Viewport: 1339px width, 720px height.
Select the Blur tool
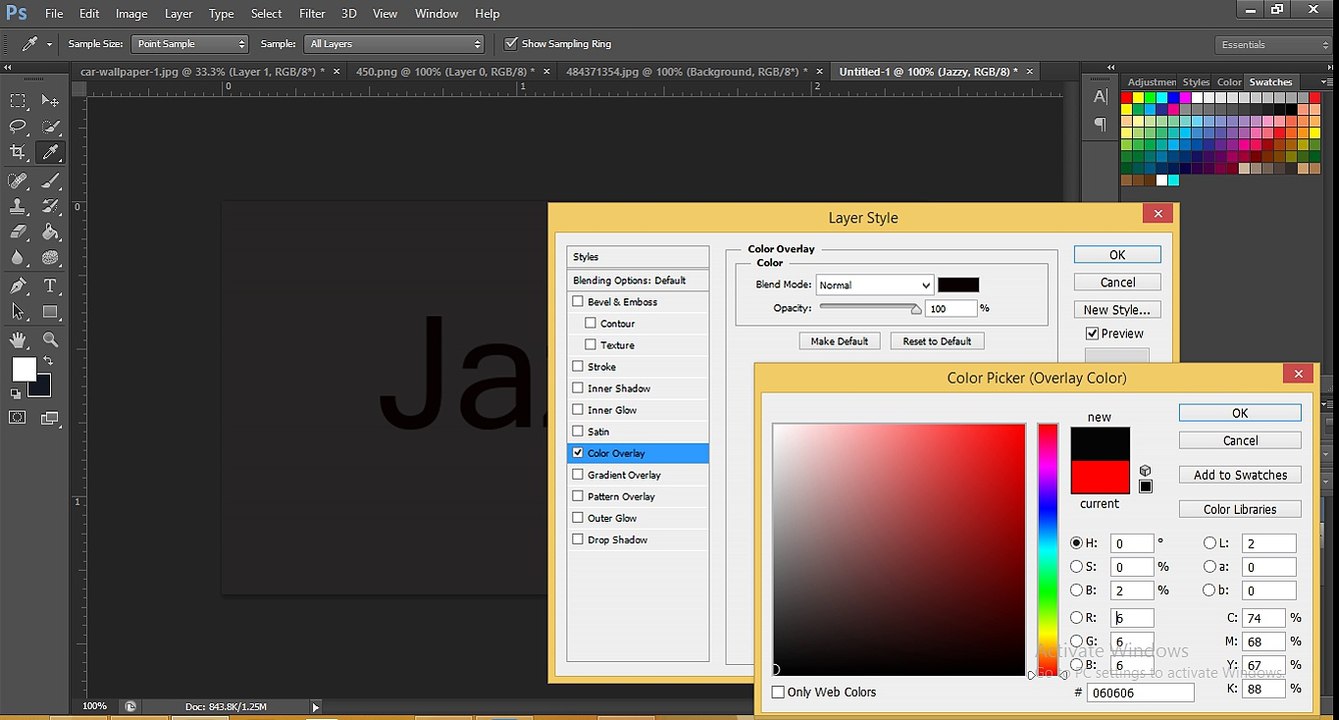pos(18,257)
